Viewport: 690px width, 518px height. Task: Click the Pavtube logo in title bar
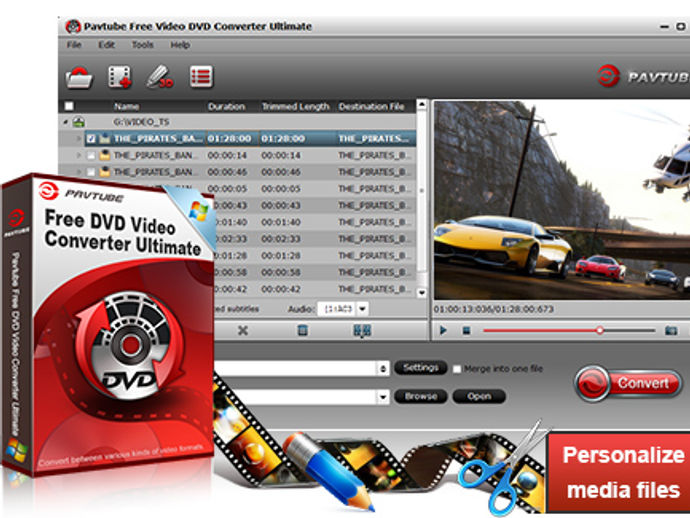pyautogui.click(x=73, y=26)
